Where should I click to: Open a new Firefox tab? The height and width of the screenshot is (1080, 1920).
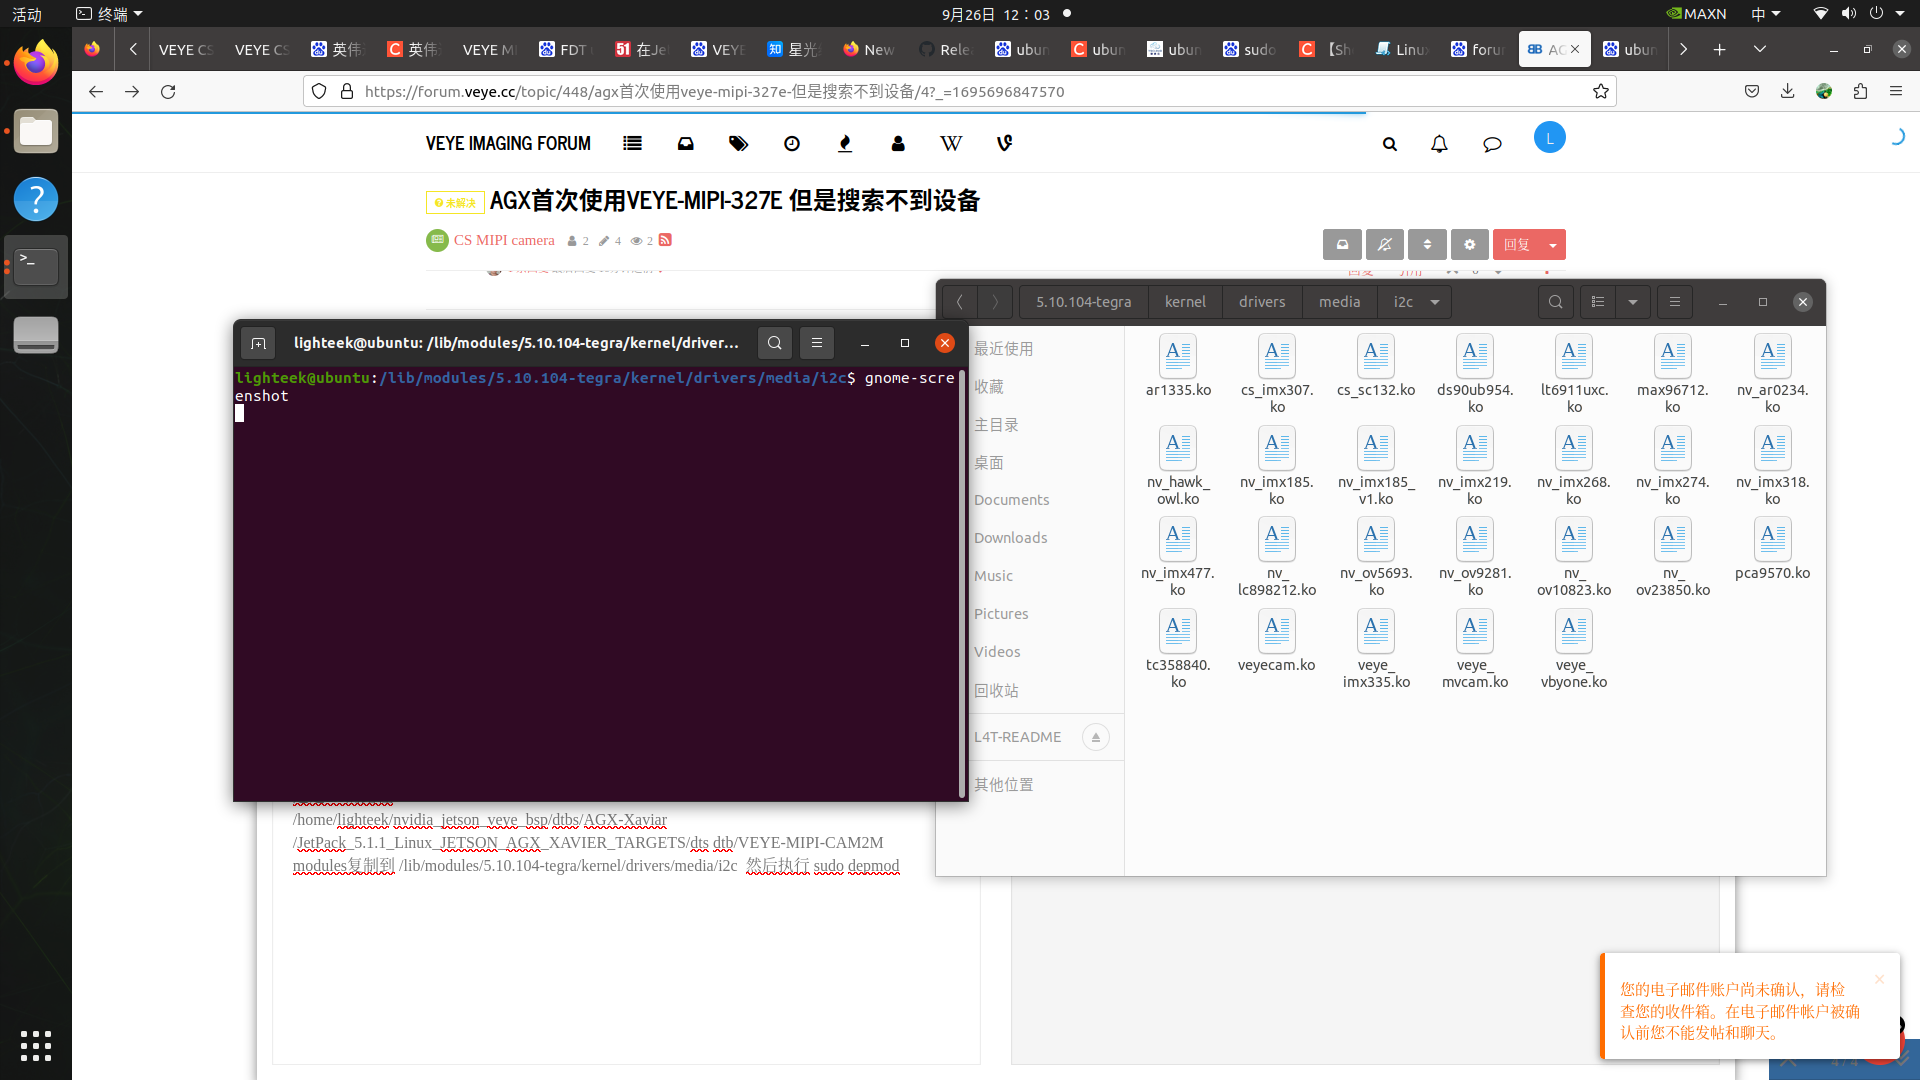pyautogui.click(x=1720, y=49)
